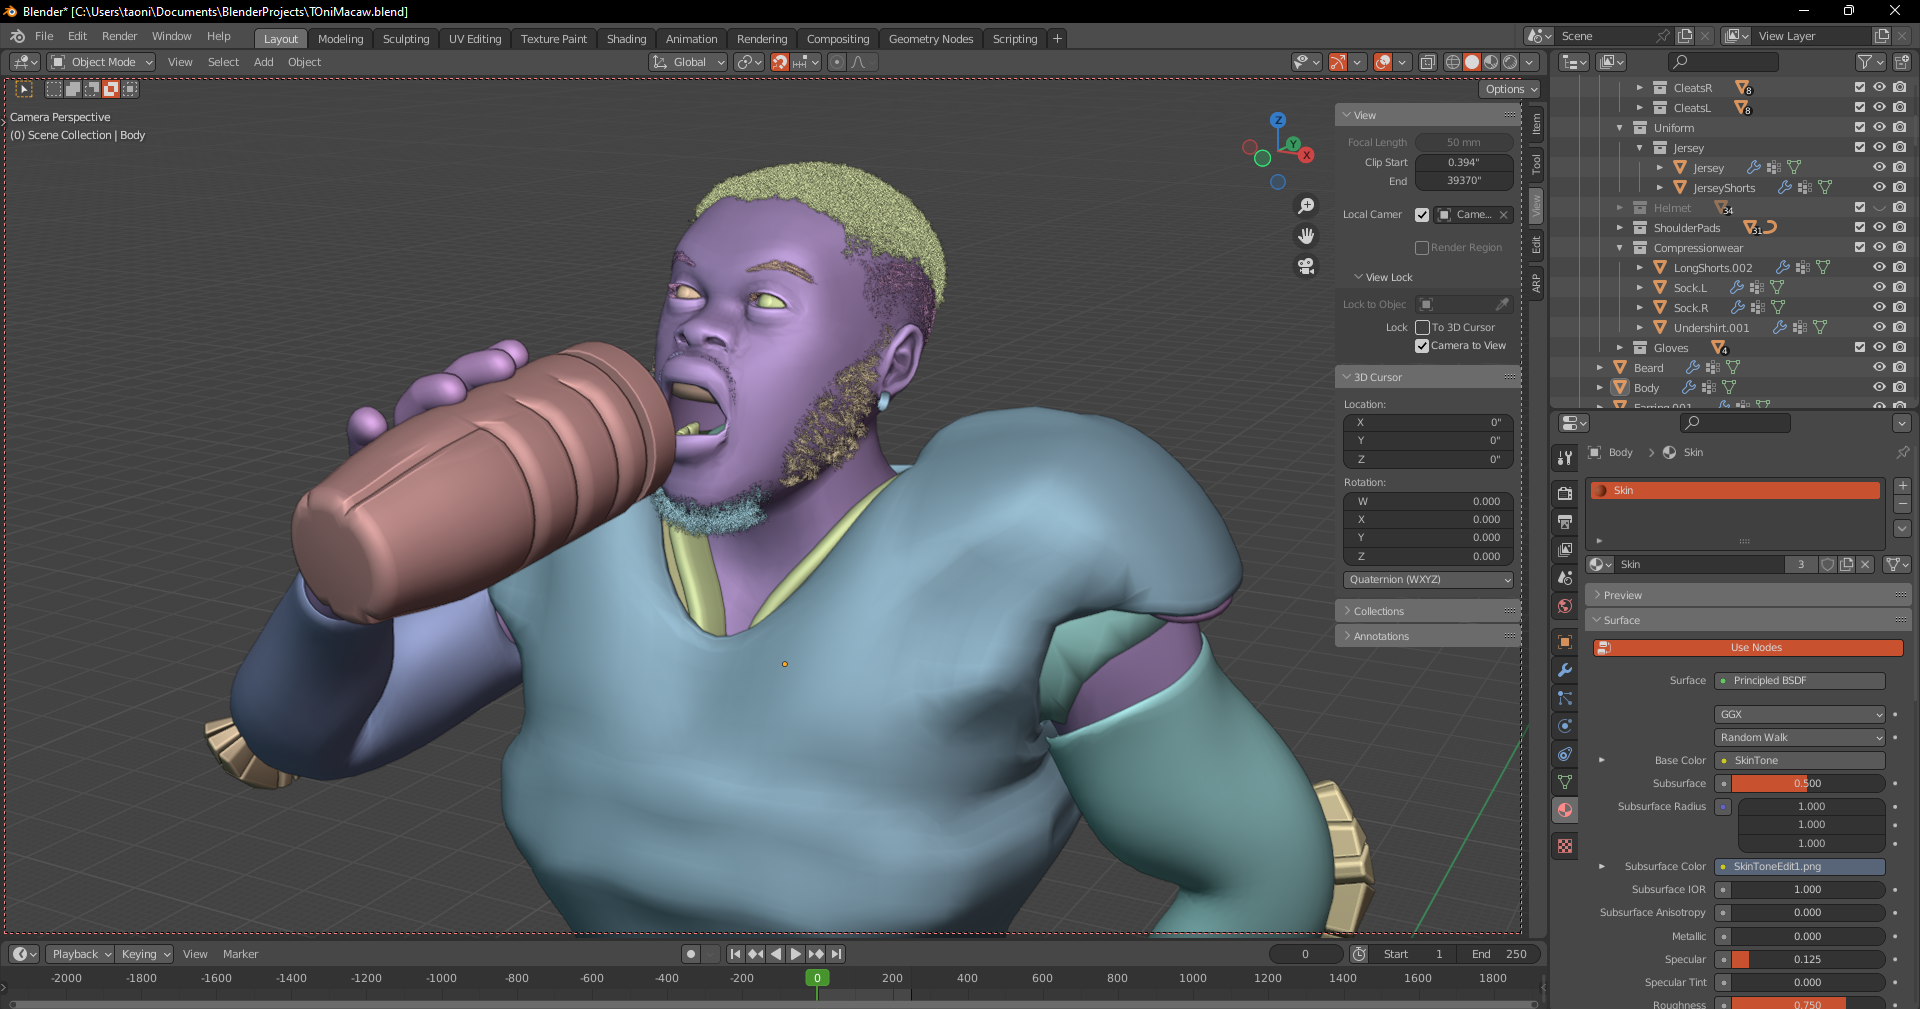Hide Beard object with its eye icon

(1879, 367)
